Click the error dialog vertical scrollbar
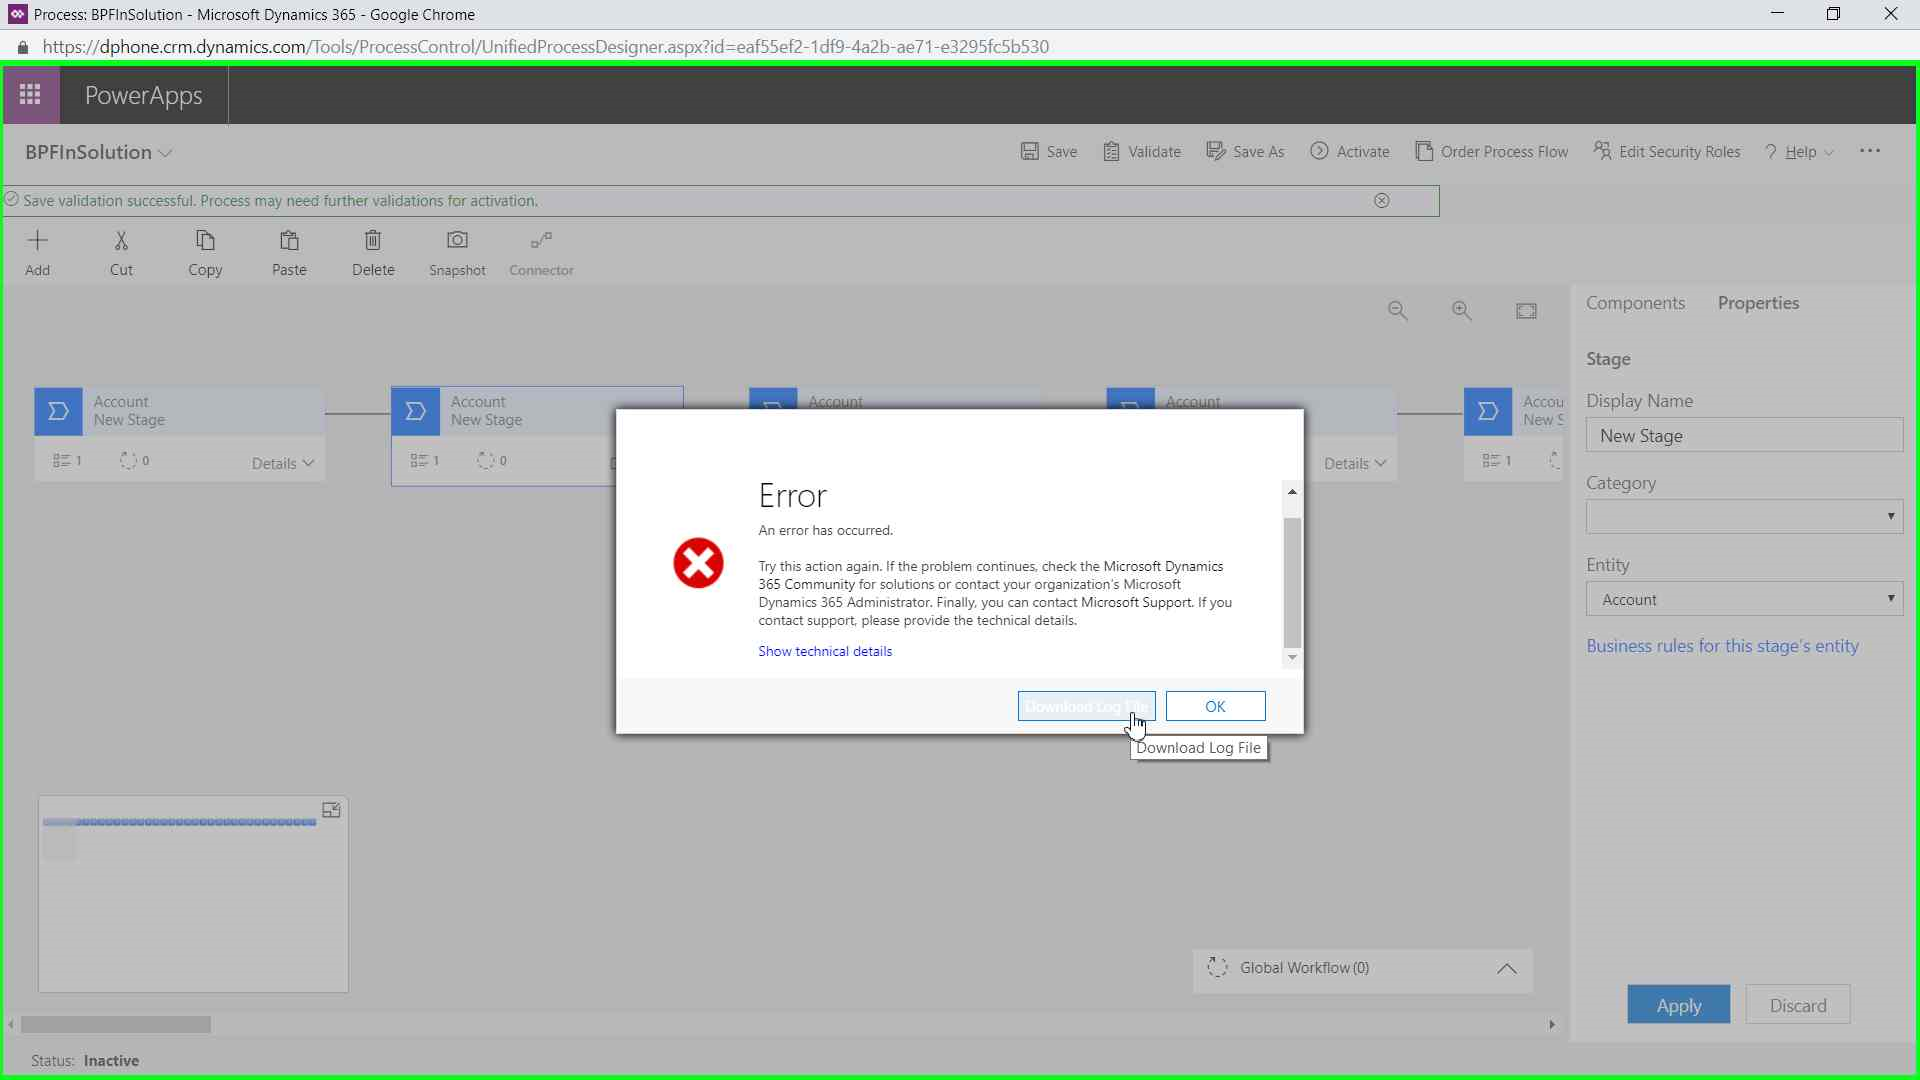Screen dimensions: 1920x1080 point(1292,582)
